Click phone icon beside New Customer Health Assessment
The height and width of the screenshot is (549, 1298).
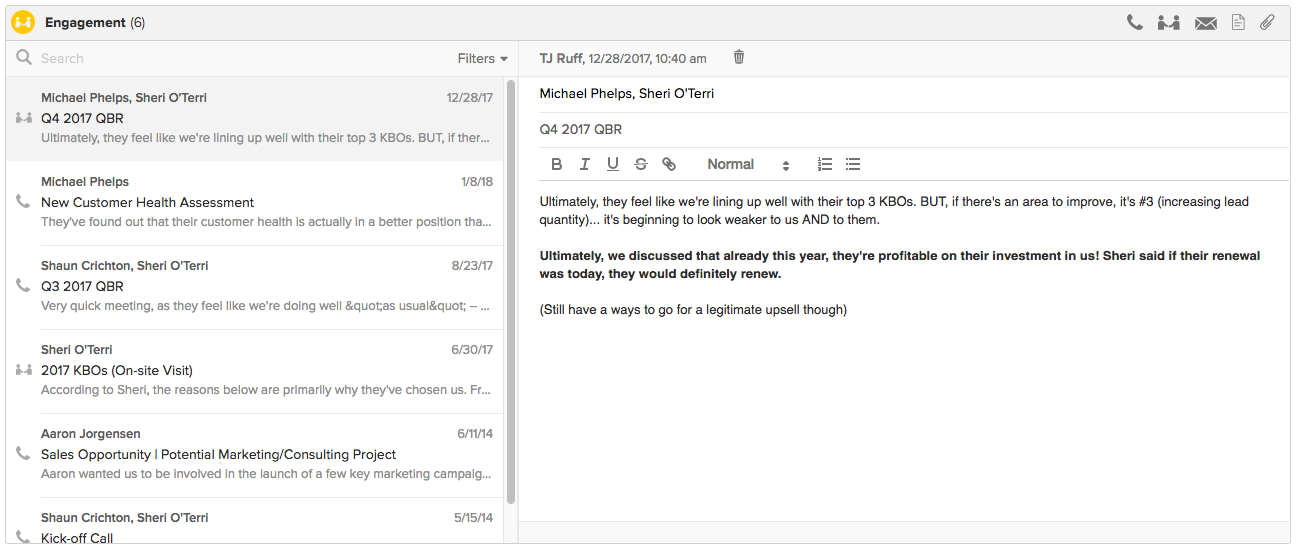pyautogui.click(x=23, y=202)
